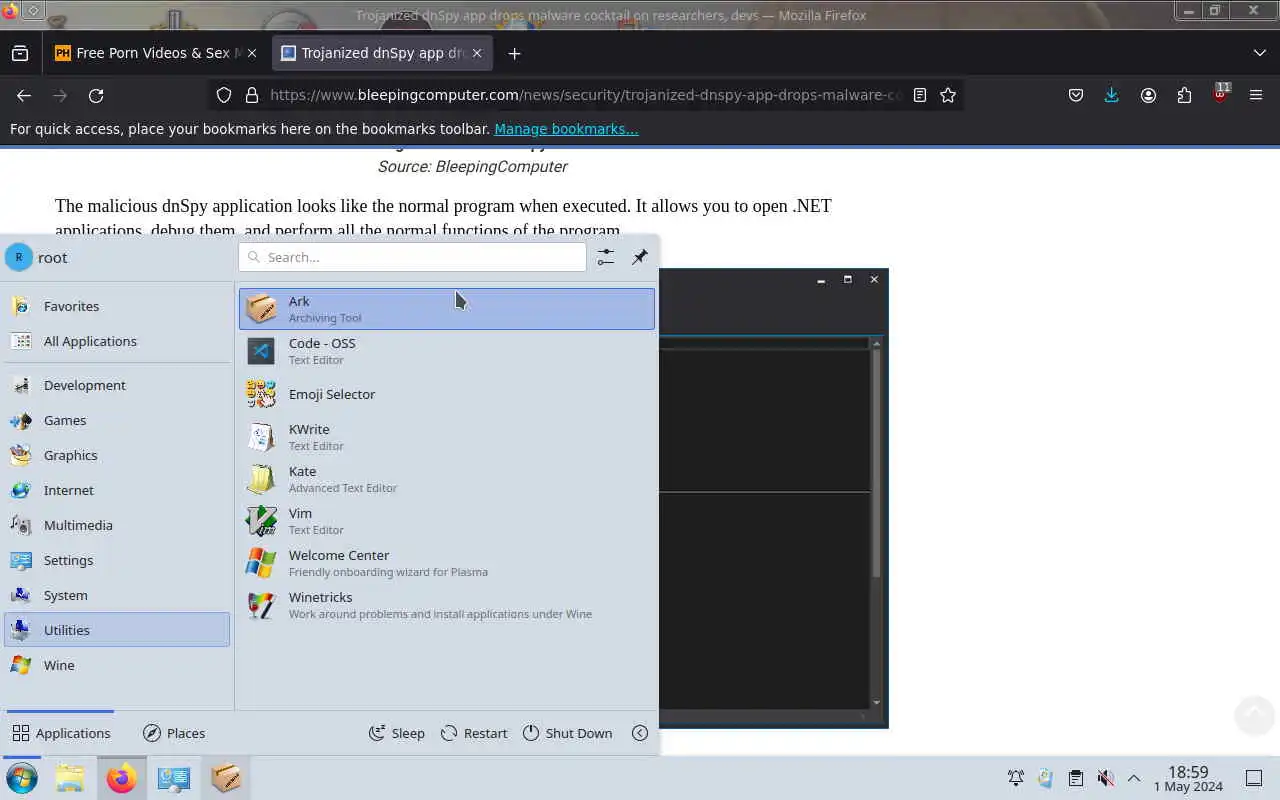The width and height of the screenshot is (1280, 800).
Task: Pin the application launcher open
Action: pos(640,257)
